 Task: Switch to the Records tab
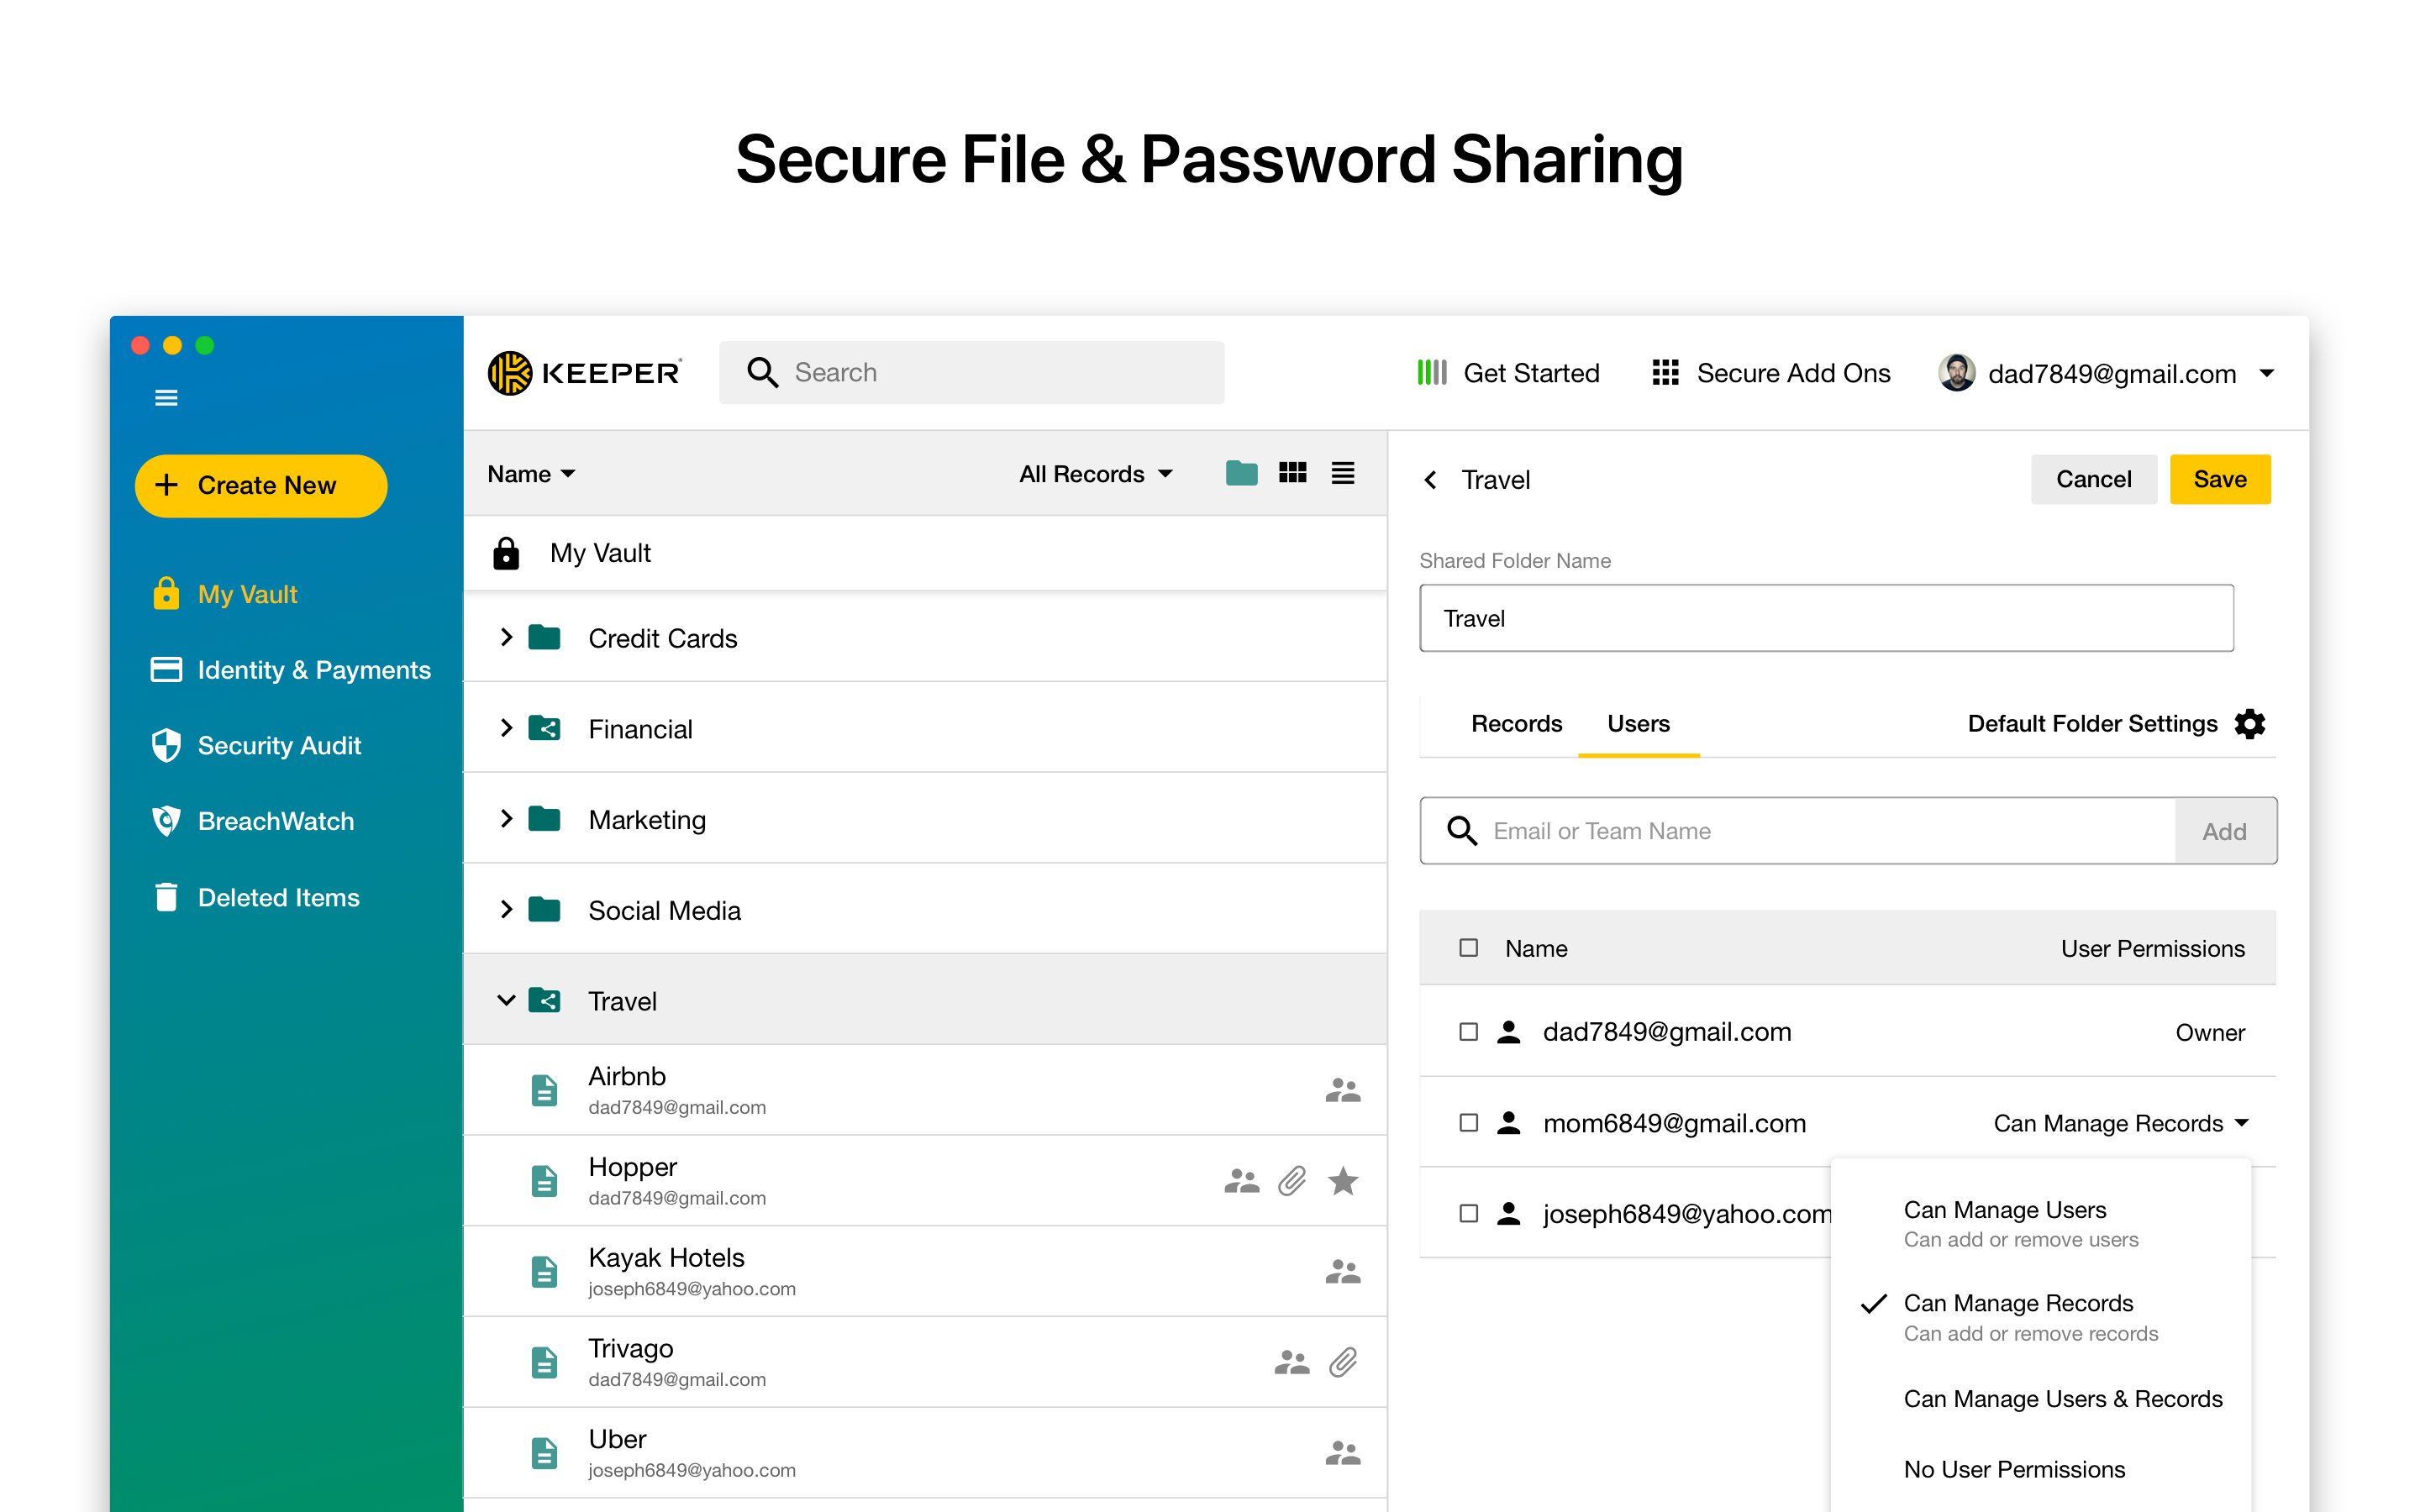[x=1516, y=723]
